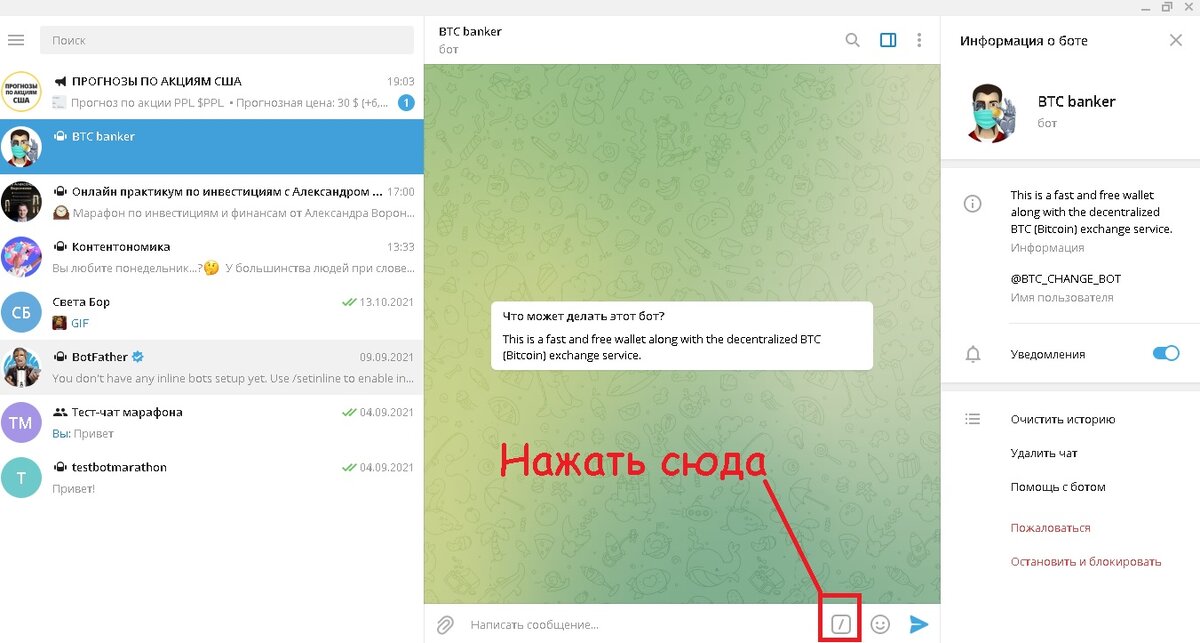This screenshot has width=1200, height=643.
Task: Click bot description text in info panel
Action: [1091, 212]
